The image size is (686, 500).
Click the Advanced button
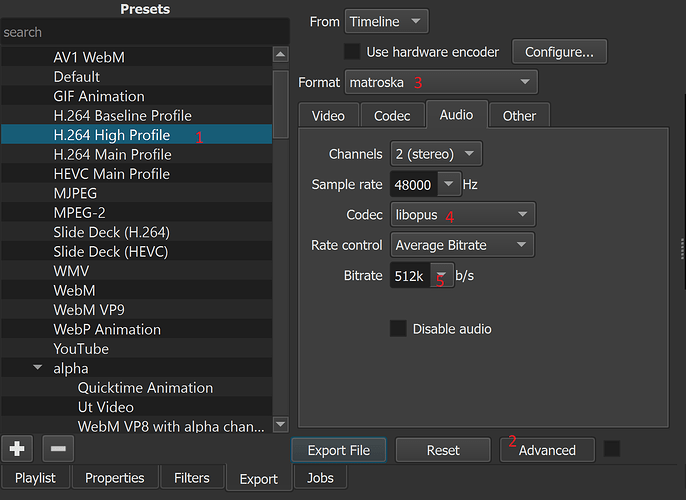pyautogui.click(x=547, y=450)
